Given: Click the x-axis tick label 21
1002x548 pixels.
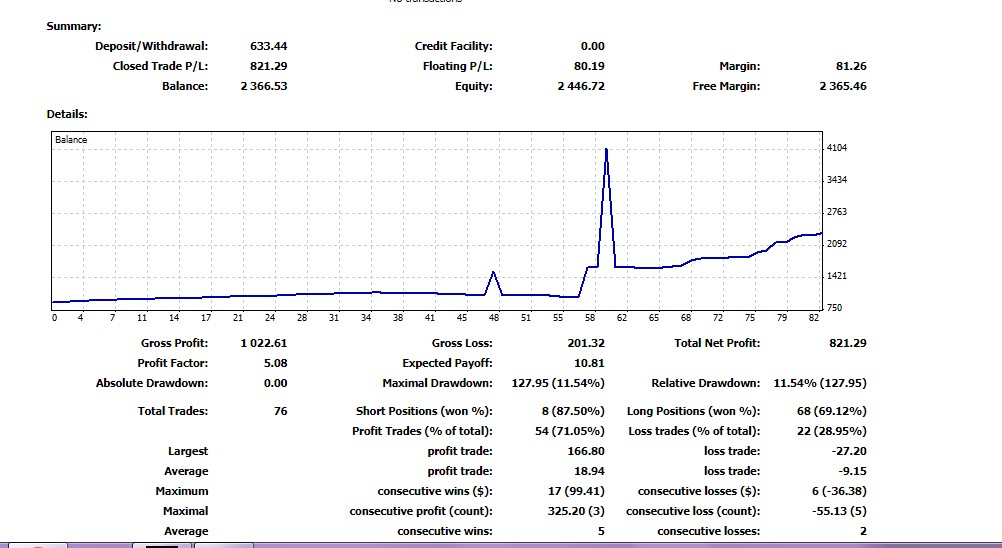Looking at the screenshot, I should [238, 317].
